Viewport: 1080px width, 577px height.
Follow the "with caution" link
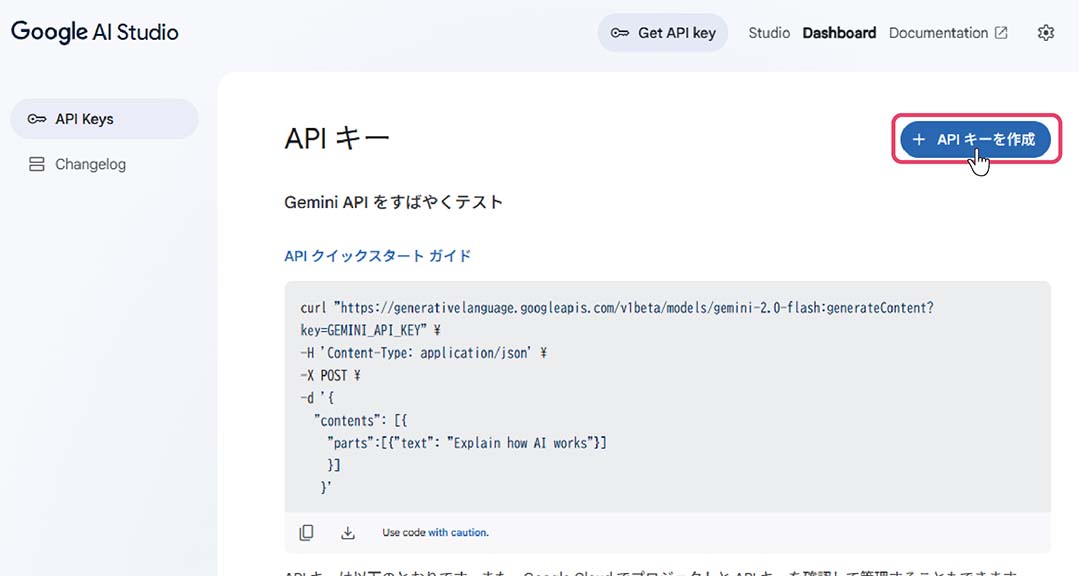click(458, 533)
